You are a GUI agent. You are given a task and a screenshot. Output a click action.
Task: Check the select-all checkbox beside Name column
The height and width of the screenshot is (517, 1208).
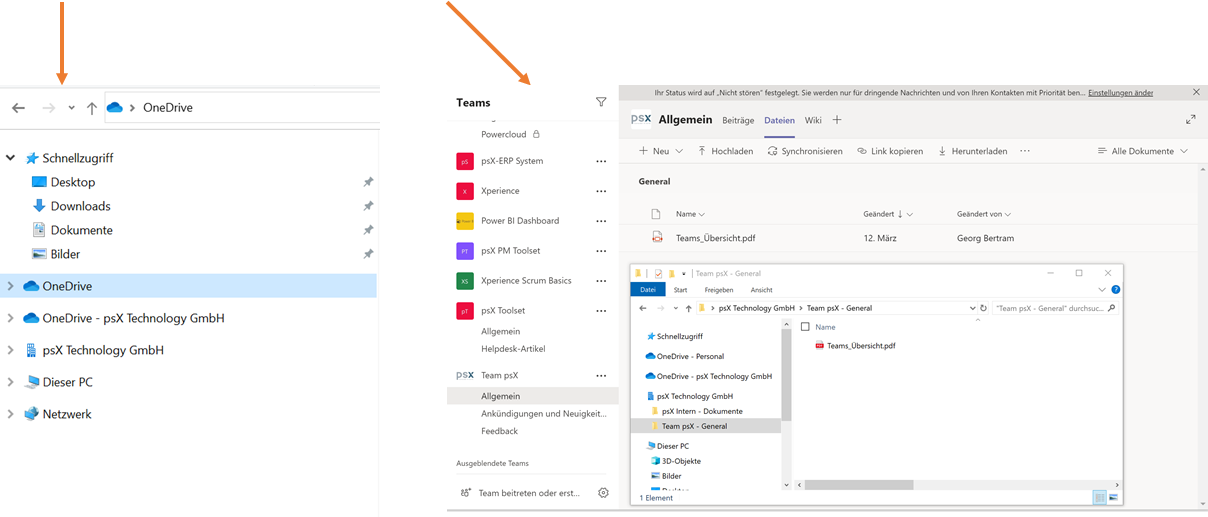[805, 327]
